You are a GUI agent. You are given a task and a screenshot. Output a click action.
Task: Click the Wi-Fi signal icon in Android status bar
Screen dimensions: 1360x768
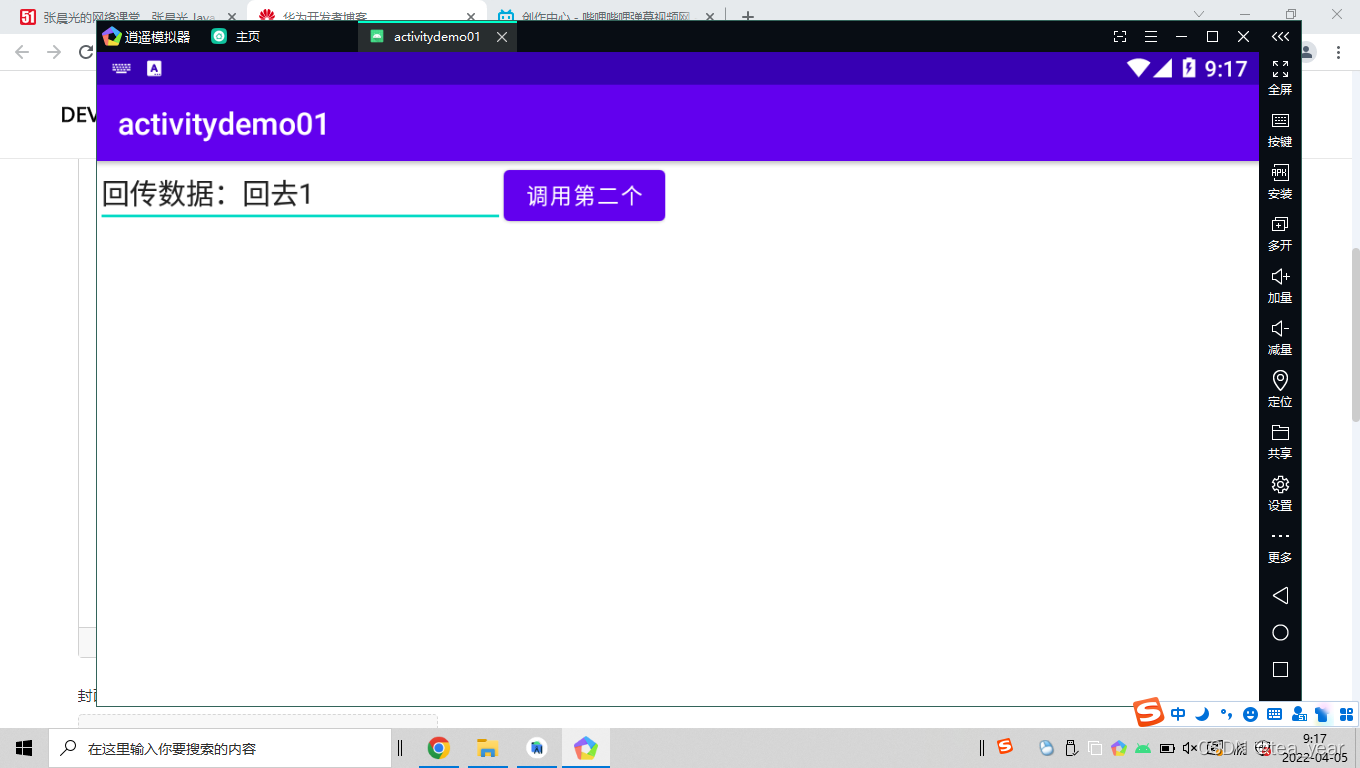point(1138,68)
